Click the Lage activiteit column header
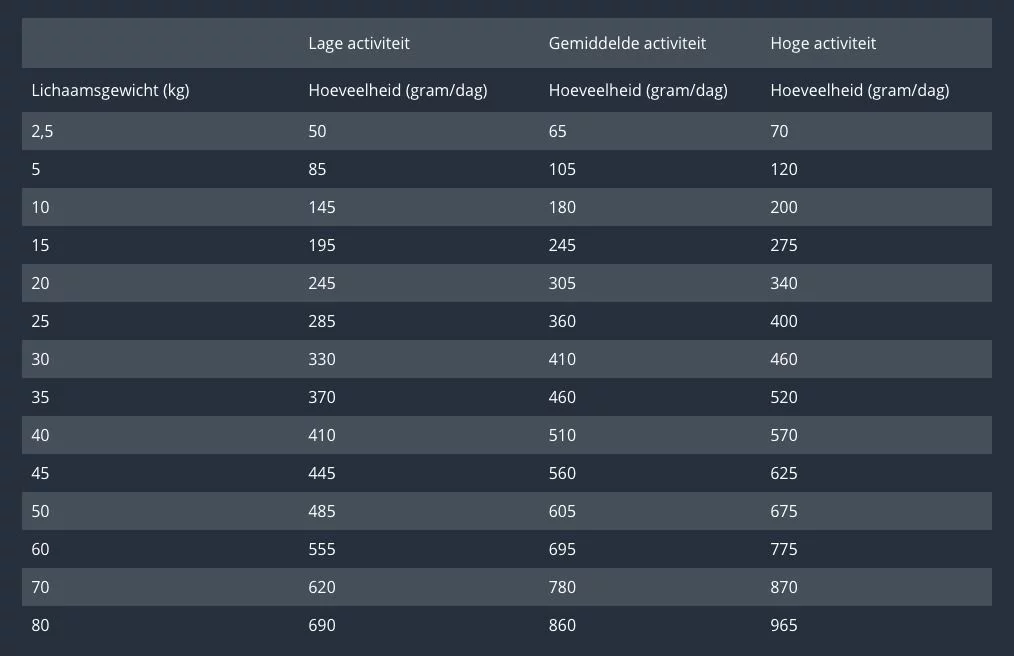Image resolution: width=1014 pixels, height=656 pixels. click(x=359, y=43)
